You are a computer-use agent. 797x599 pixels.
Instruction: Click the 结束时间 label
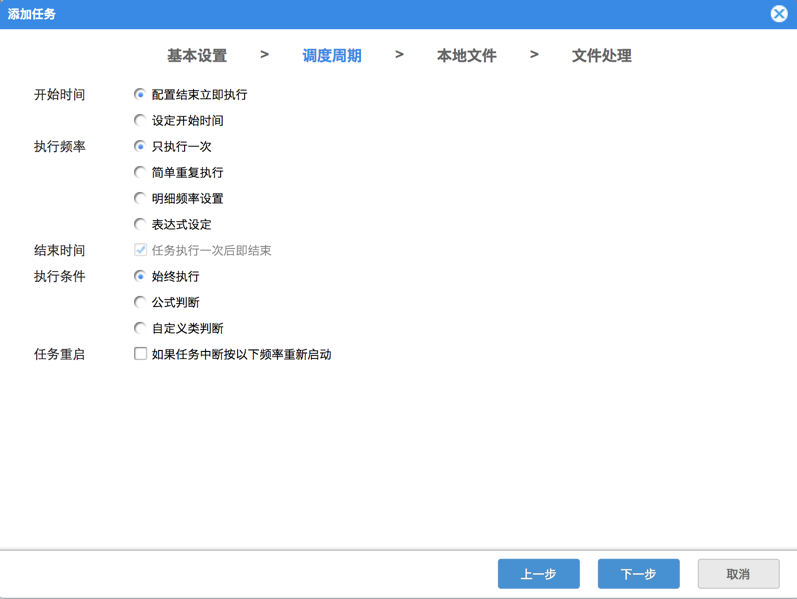point(59,250)
